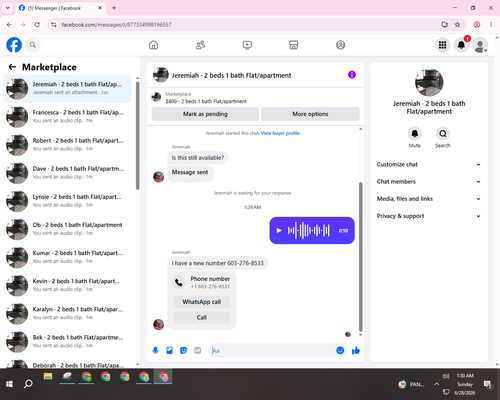Click Mark as pending button
The width and height of the screenshot is (500, 400).
tap(205, 114)
